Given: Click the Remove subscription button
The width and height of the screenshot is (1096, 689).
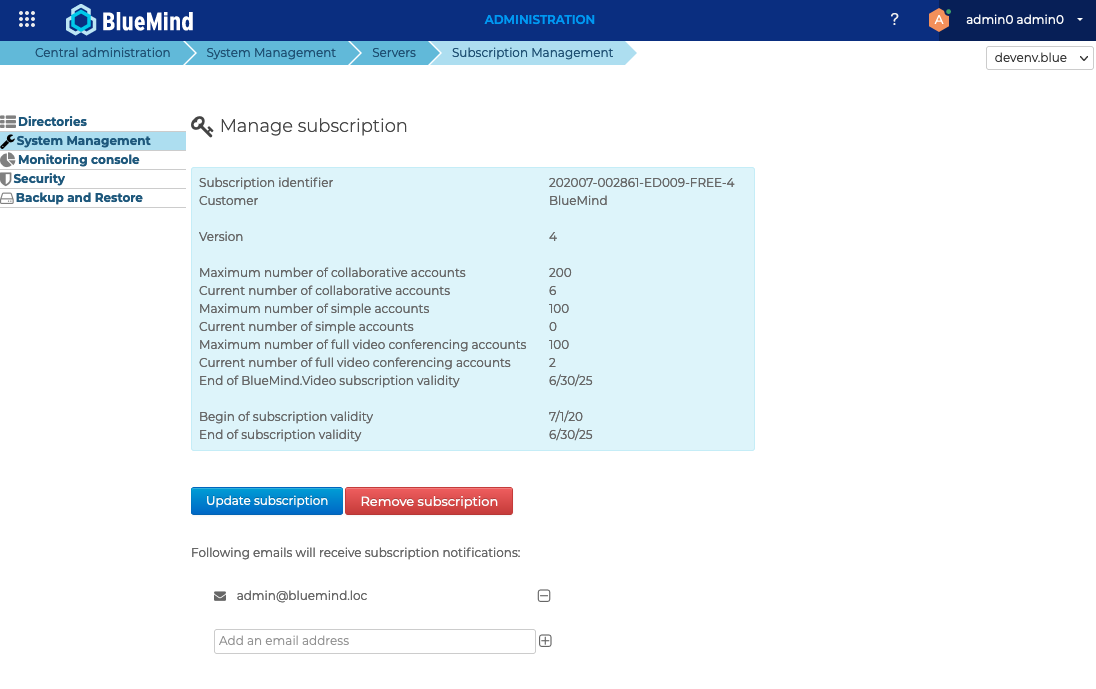Looking at the screenshot, I should click(429, 501).
